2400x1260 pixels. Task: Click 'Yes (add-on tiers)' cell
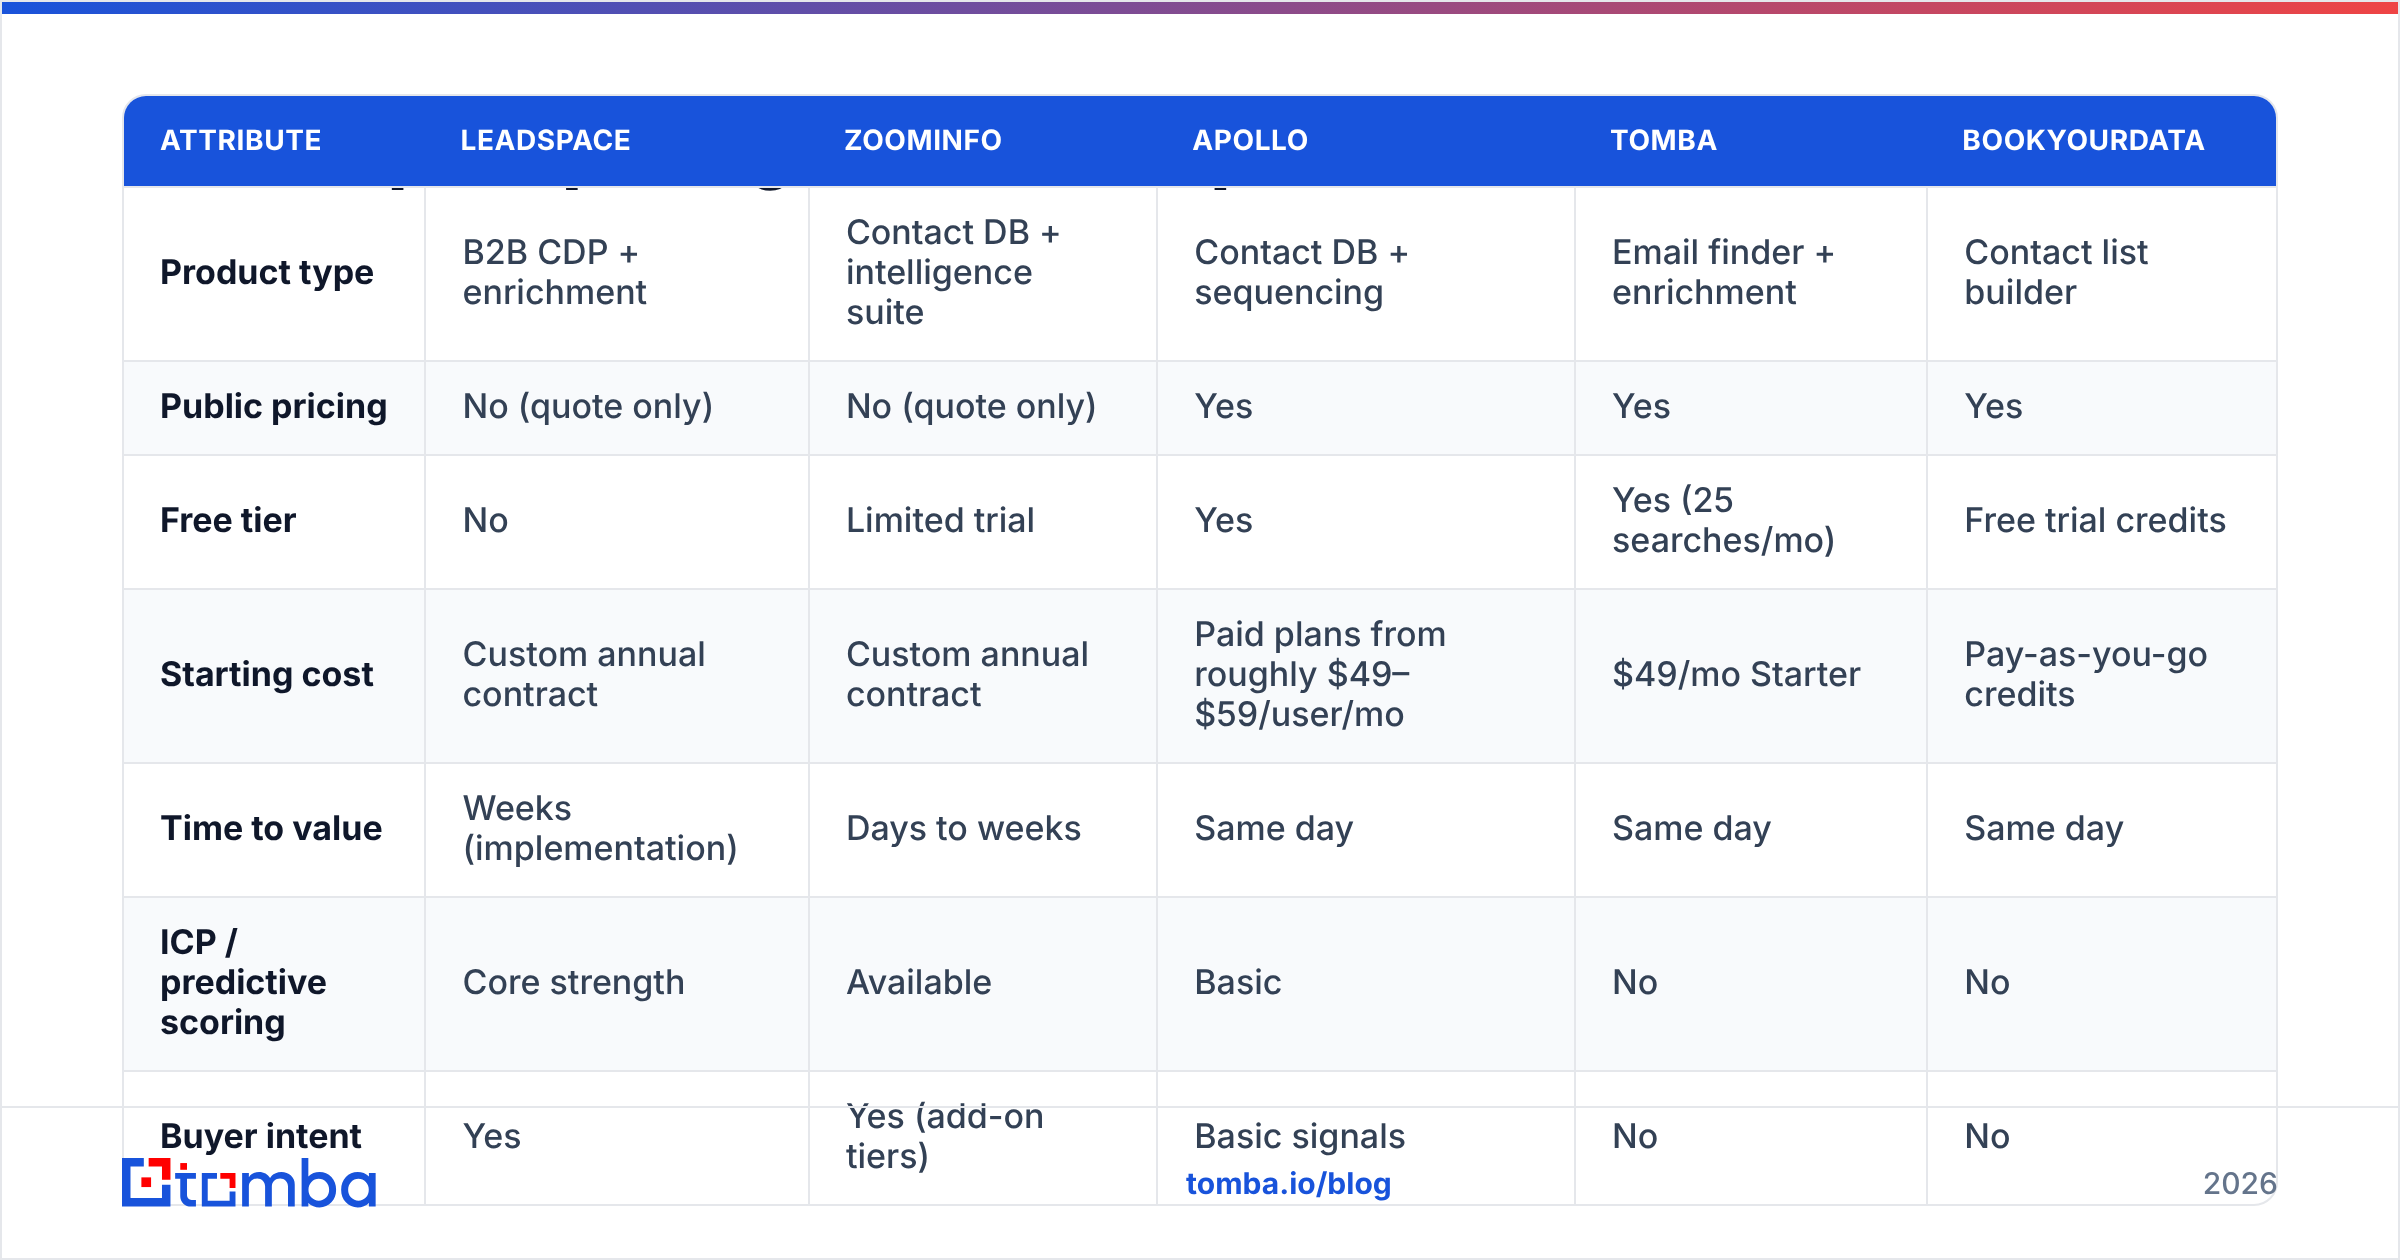tap(983, 1137)
